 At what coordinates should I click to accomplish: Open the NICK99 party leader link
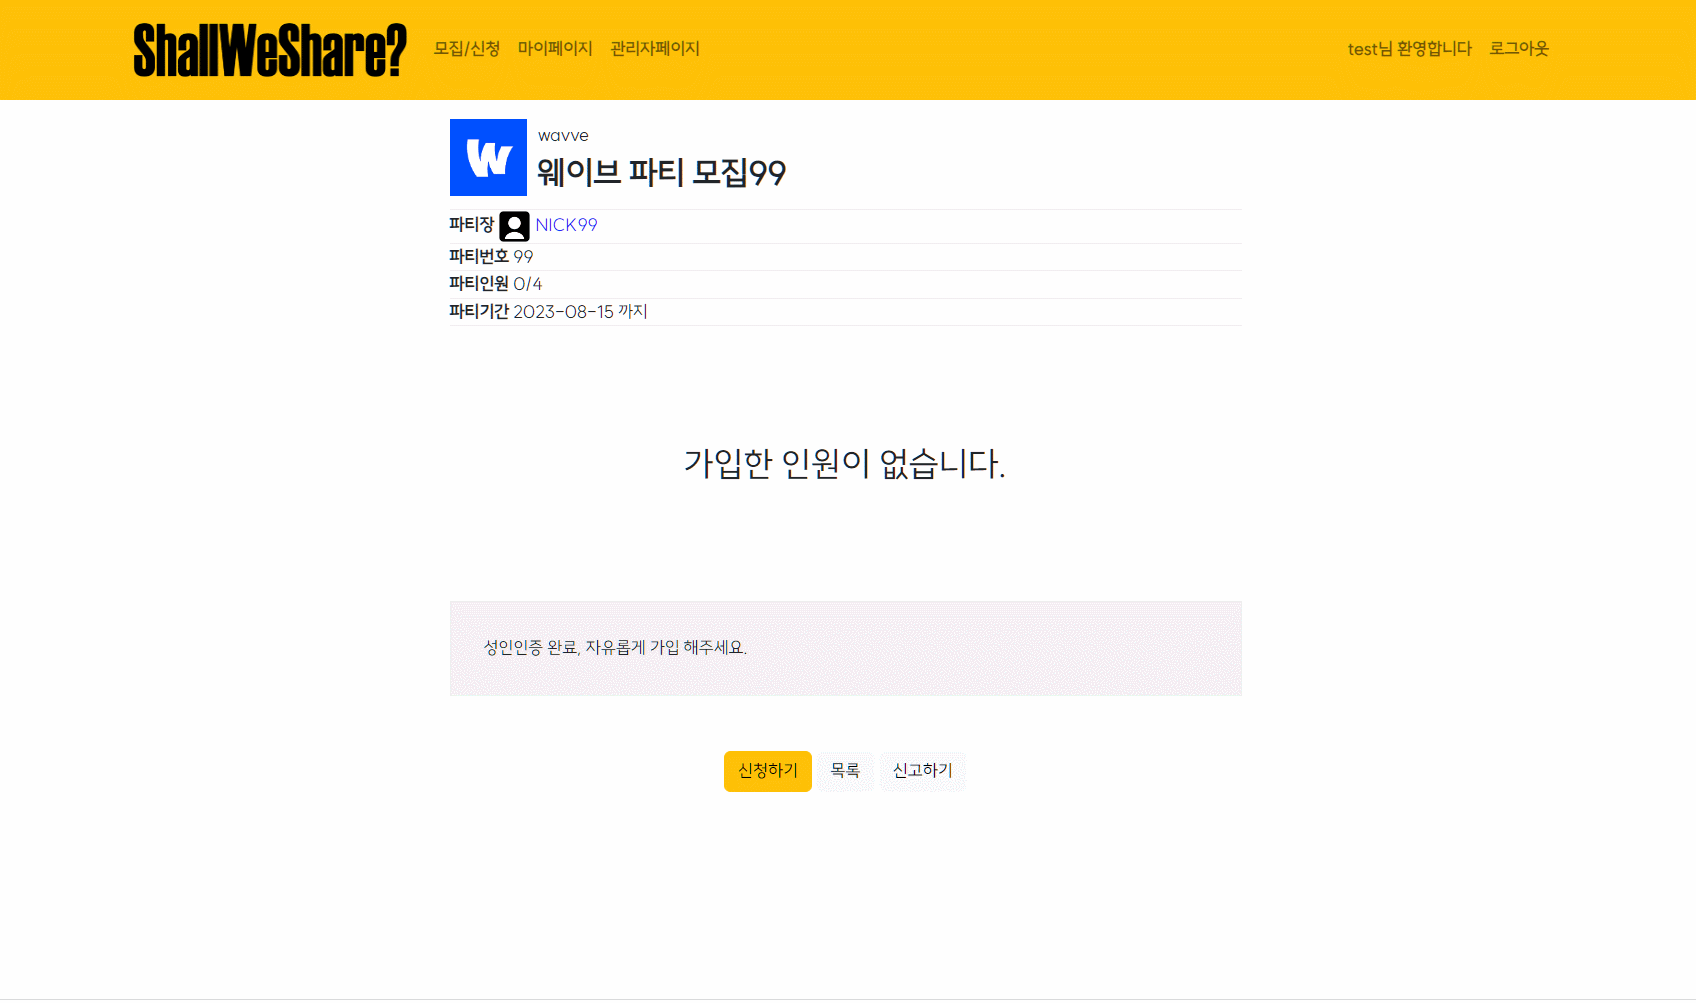point(566,225)
